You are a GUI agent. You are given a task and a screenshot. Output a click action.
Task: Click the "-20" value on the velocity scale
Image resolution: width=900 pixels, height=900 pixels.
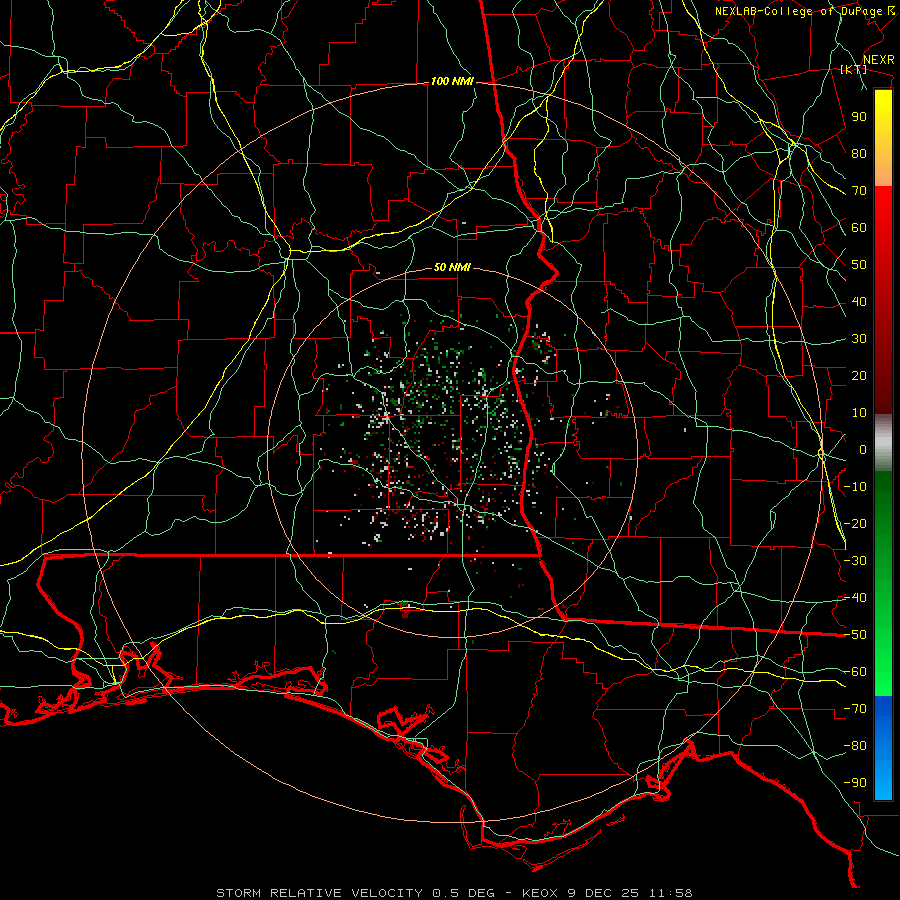pyautogui.click(x=855, y=523)
